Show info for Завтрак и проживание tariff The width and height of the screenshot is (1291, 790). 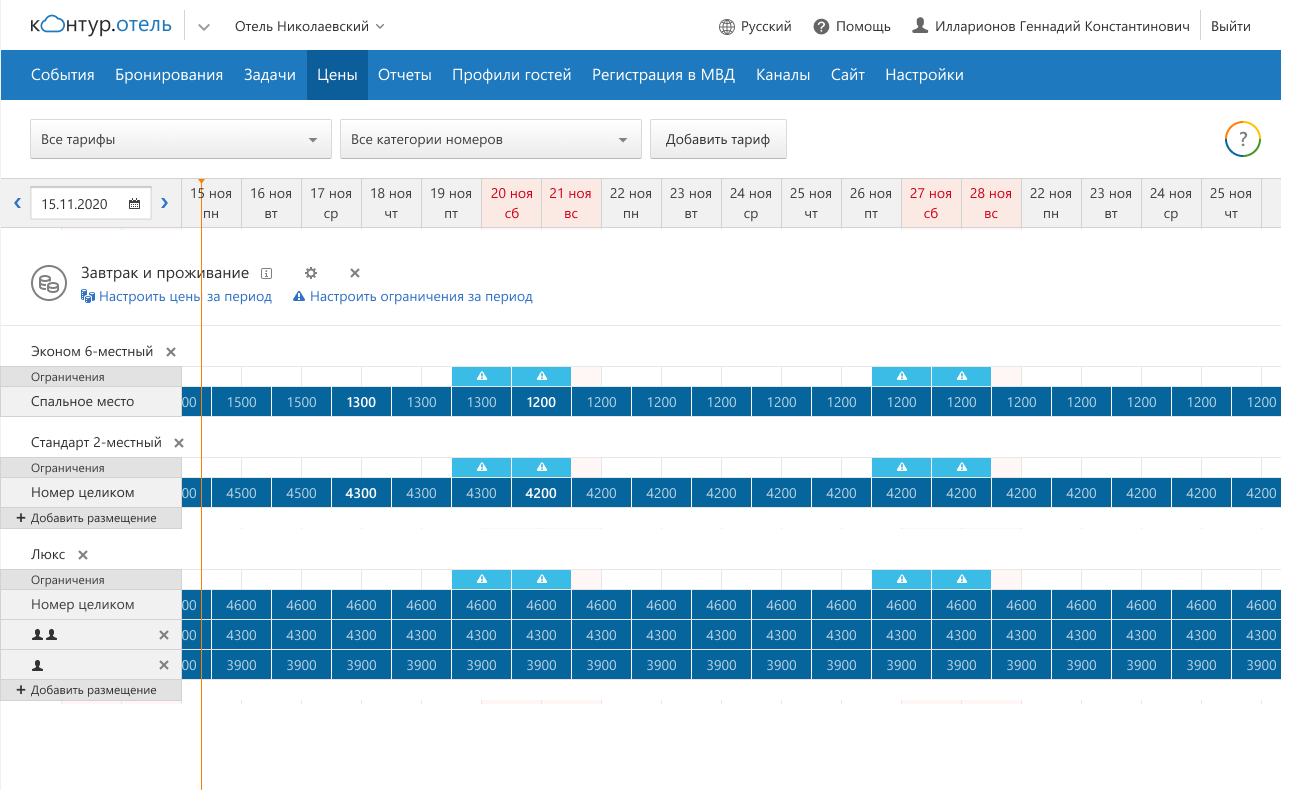point(267,273)
